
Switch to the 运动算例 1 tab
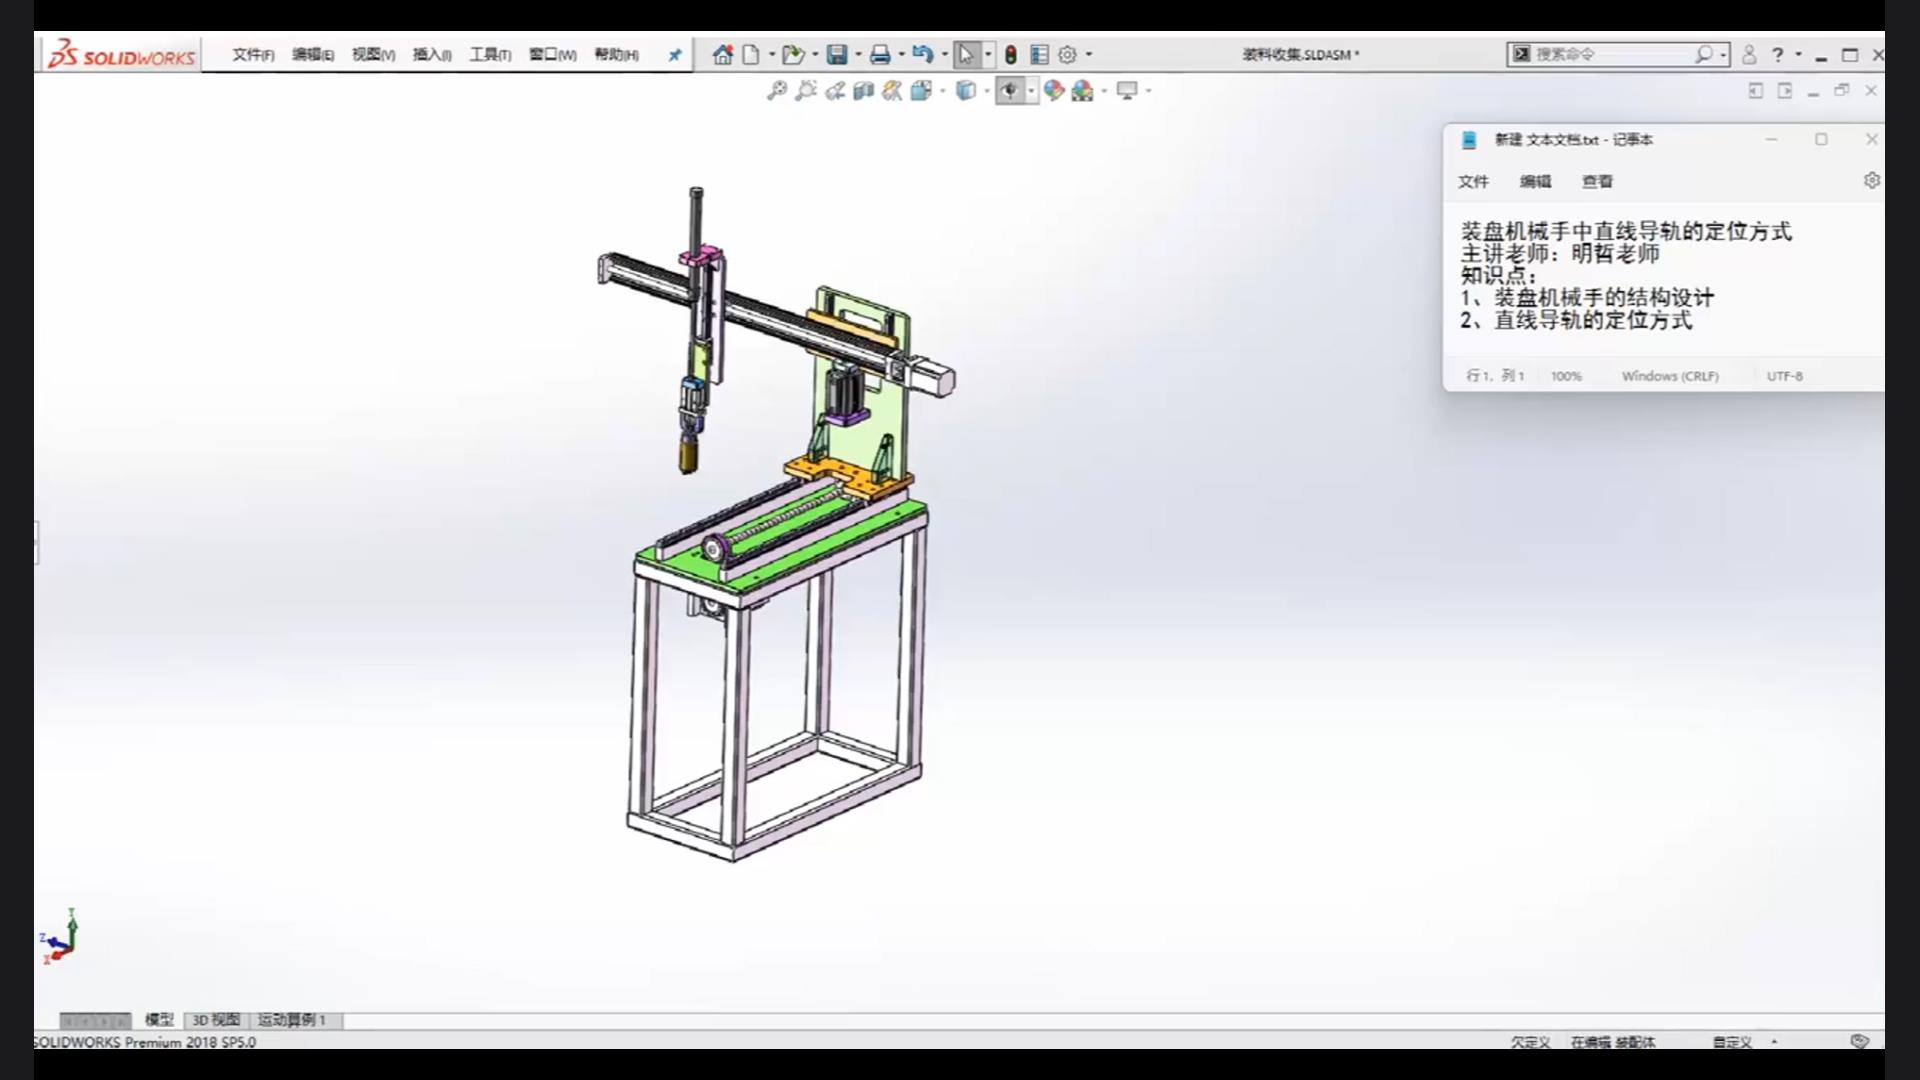click(292, 1020)
